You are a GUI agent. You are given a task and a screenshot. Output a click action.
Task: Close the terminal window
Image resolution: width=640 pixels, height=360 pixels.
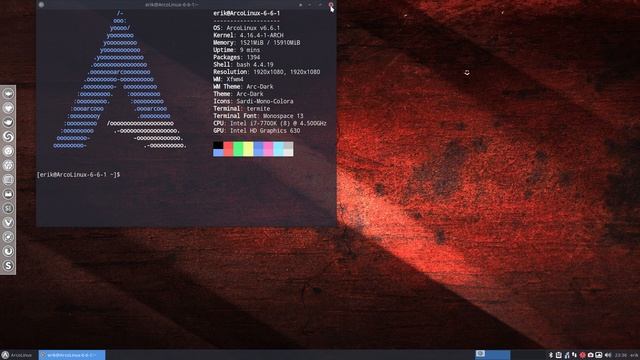pyautogui.click(x=331, y=4)
